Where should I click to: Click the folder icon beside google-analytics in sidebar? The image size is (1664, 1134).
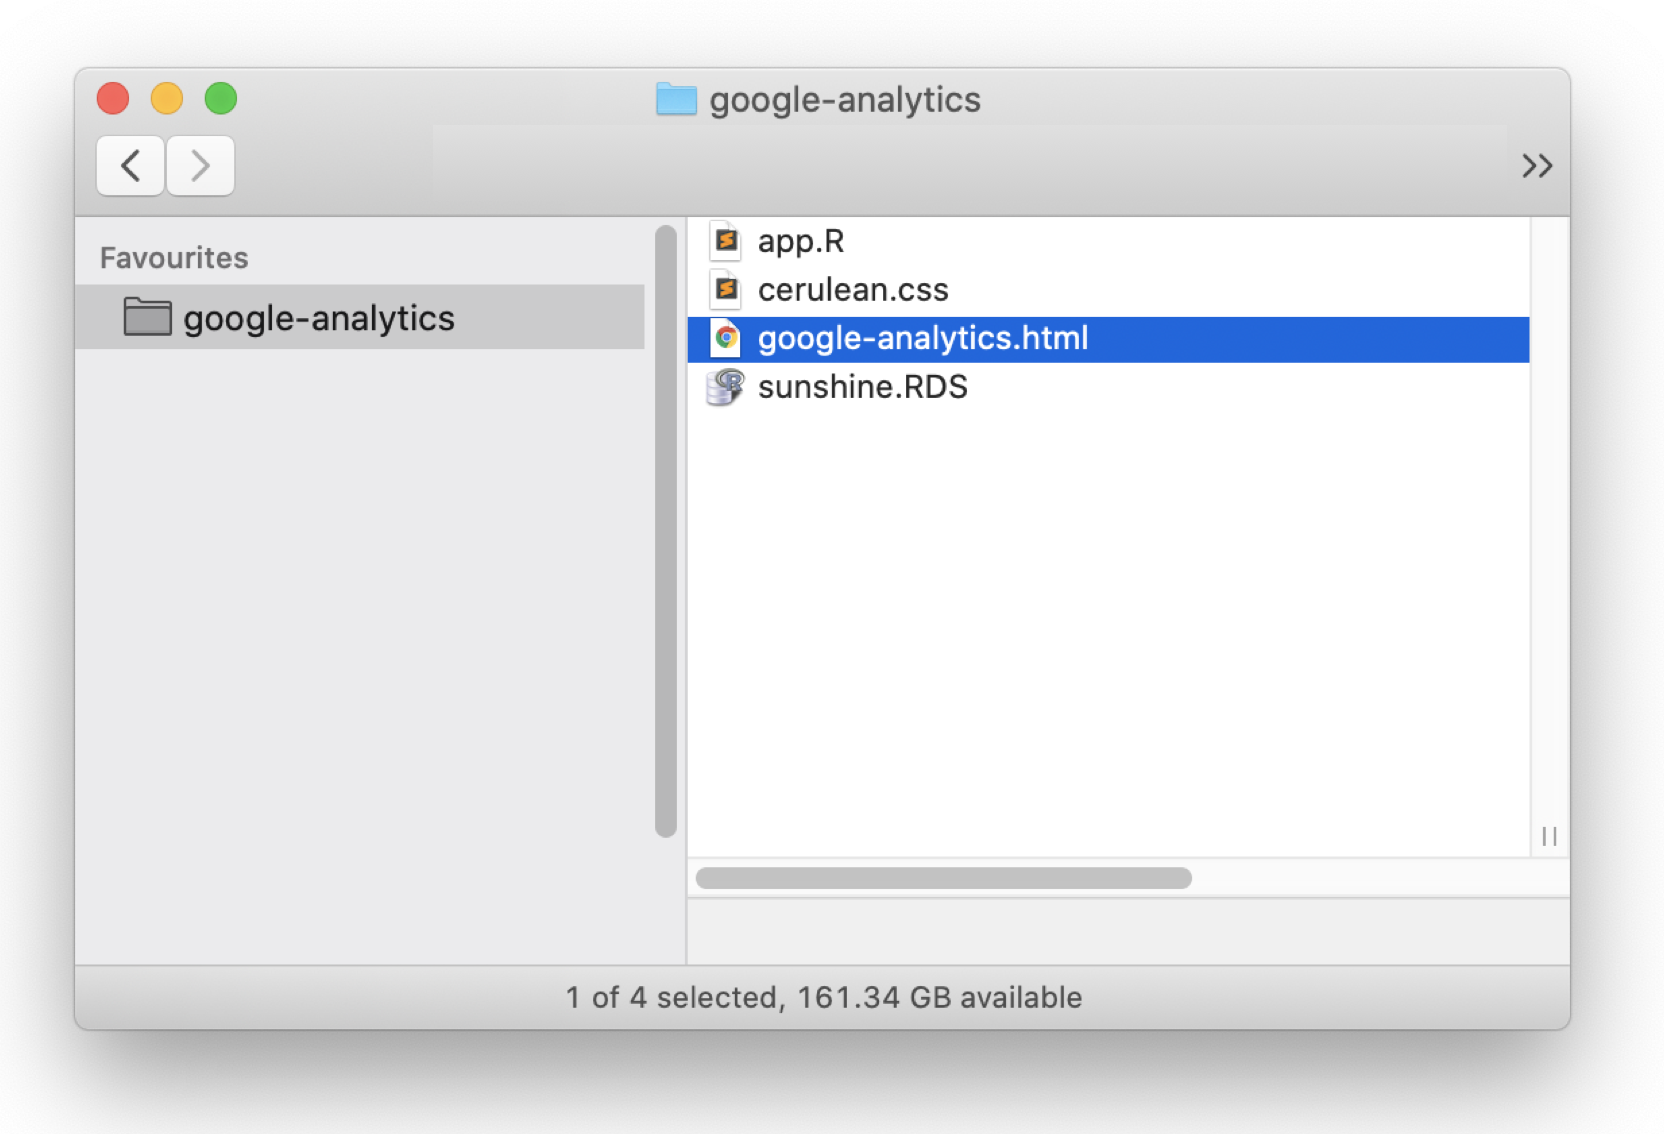[148, 317]
